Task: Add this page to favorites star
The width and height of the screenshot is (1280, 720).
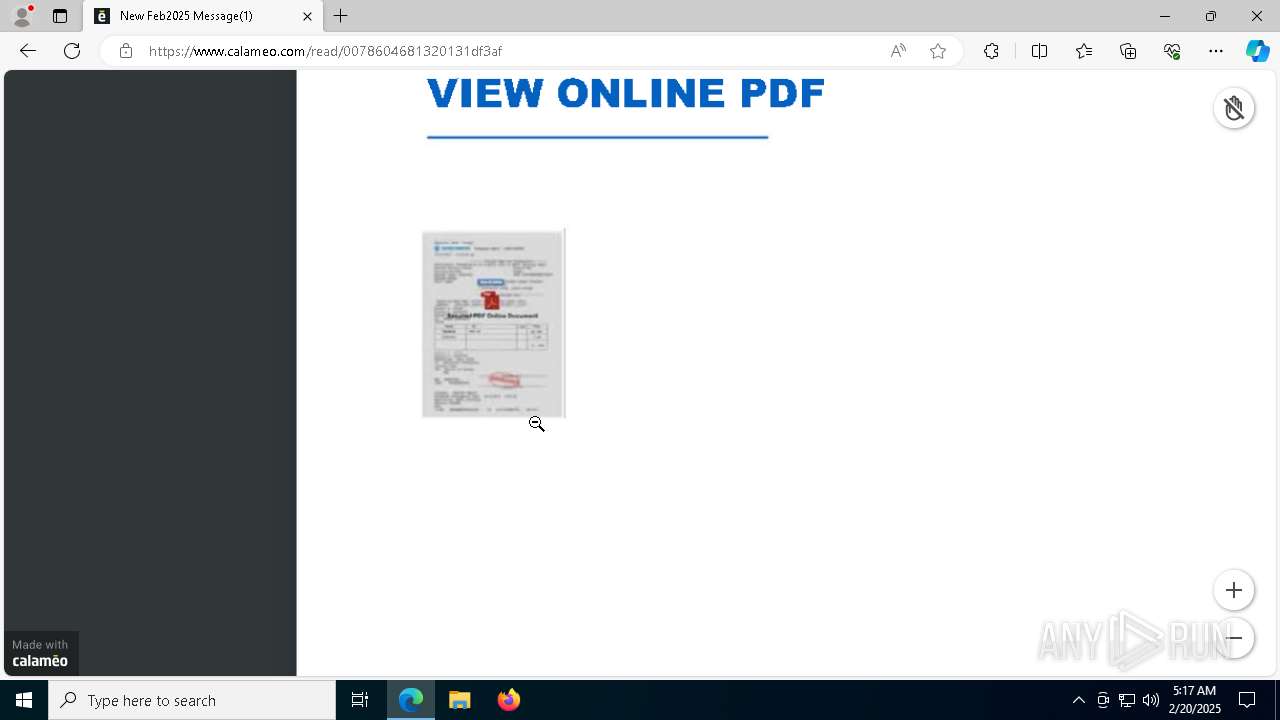Action: (x=938, y=51)
